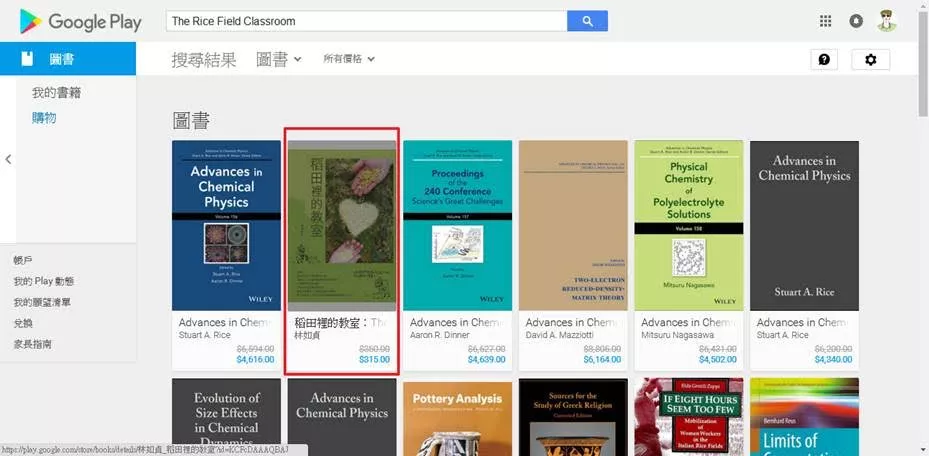
Task: Open the 家長指南 link
Action: click(x=33, y=344)
